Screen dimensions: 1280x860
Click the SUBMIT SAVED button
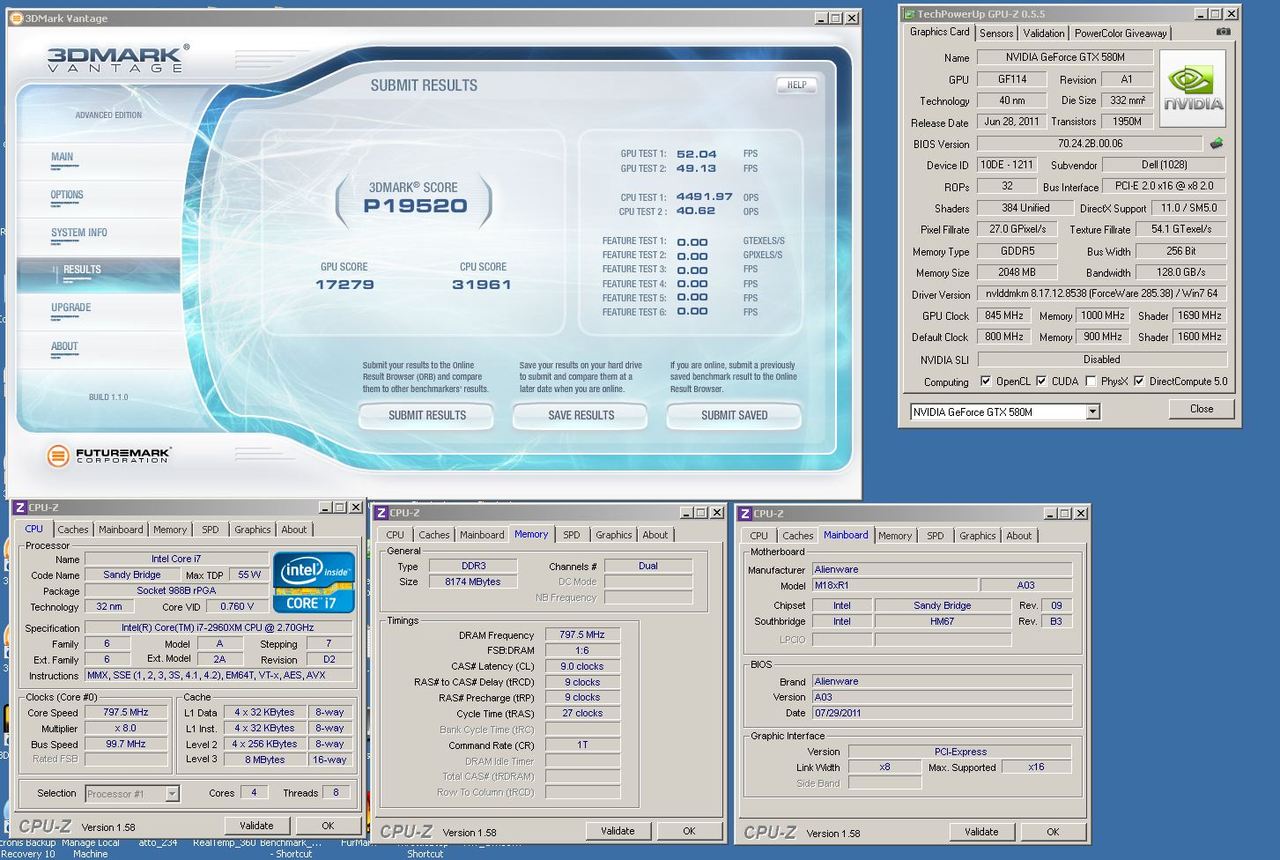734,415
